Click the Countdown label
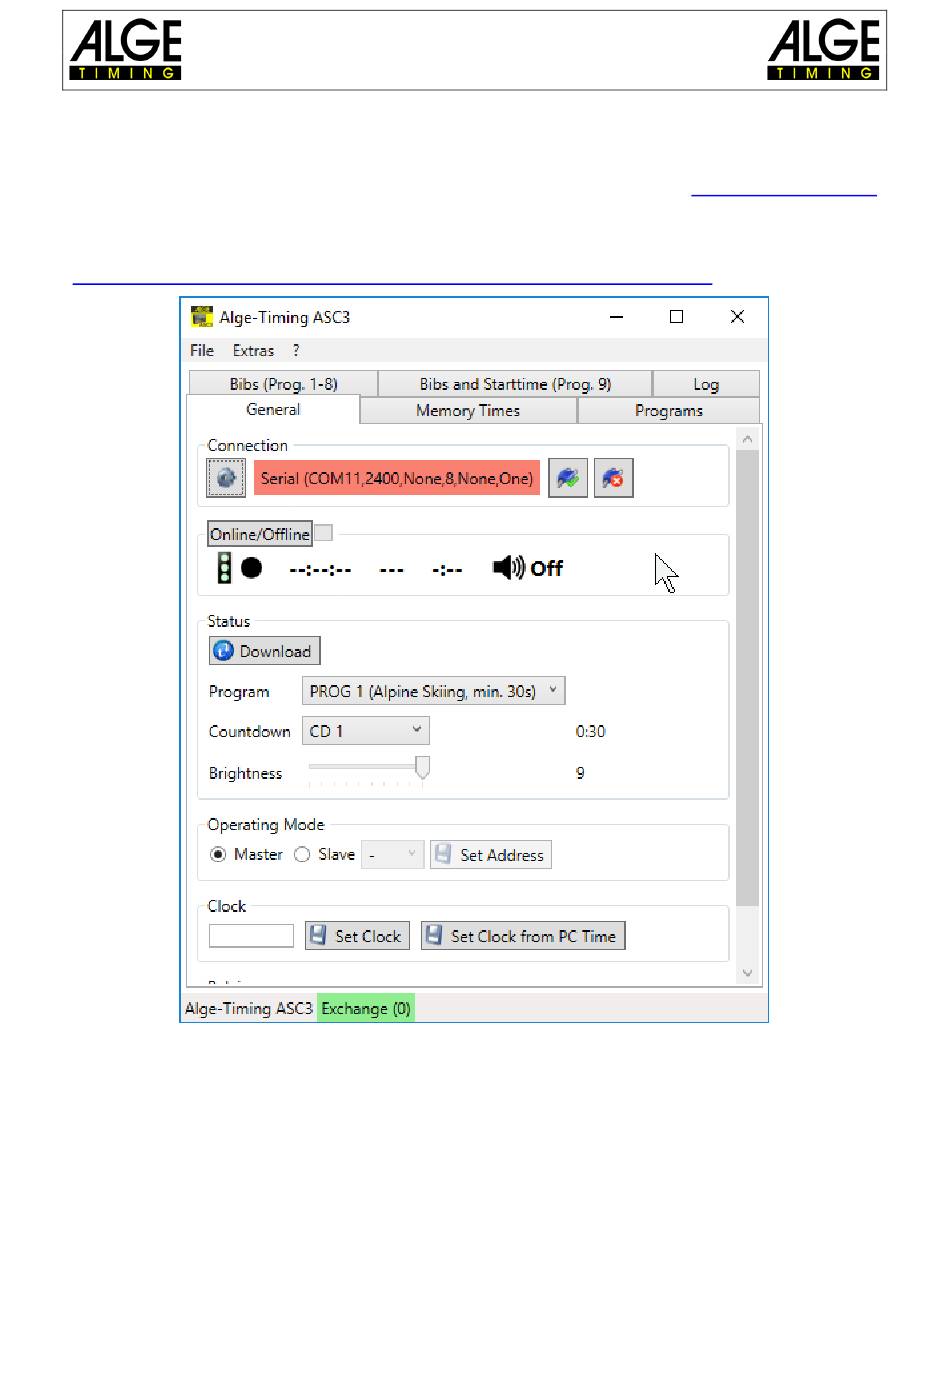This screenshot has width=950, height=1387. point(249,731)
